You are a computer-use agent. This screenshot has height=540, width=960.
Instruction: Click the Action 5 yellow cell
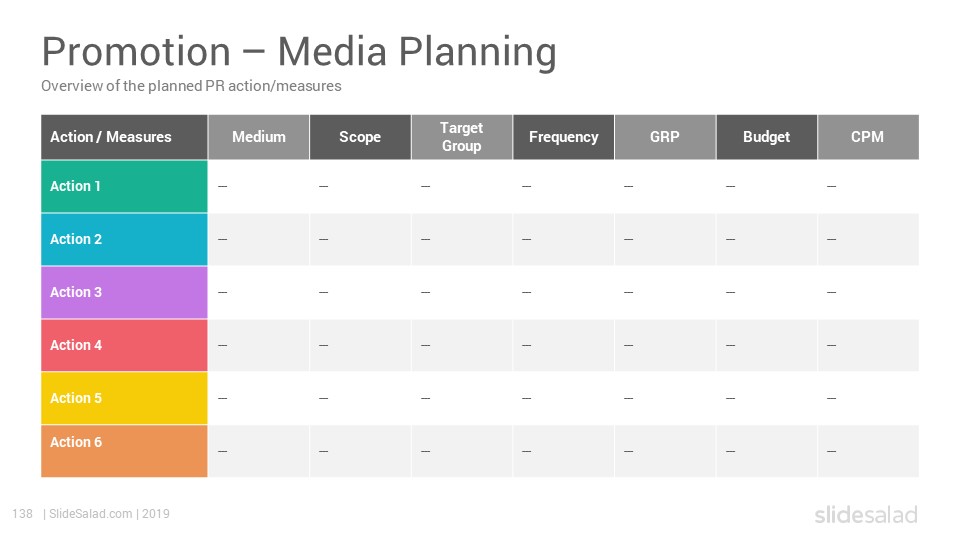tap(124, 398)
